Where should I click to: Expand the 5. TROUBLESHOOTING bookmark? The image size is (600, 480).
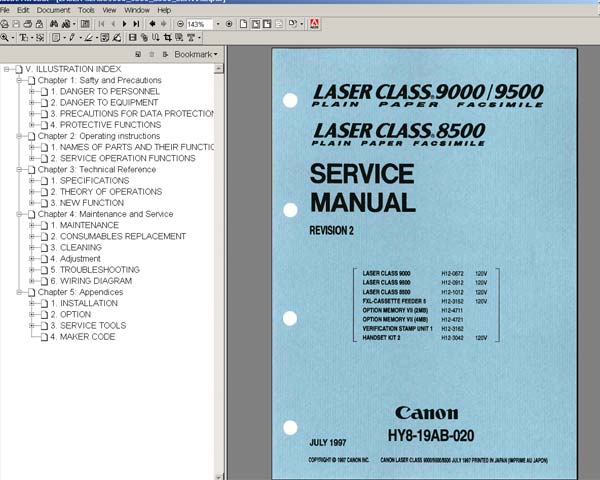(x=32, y=270)
